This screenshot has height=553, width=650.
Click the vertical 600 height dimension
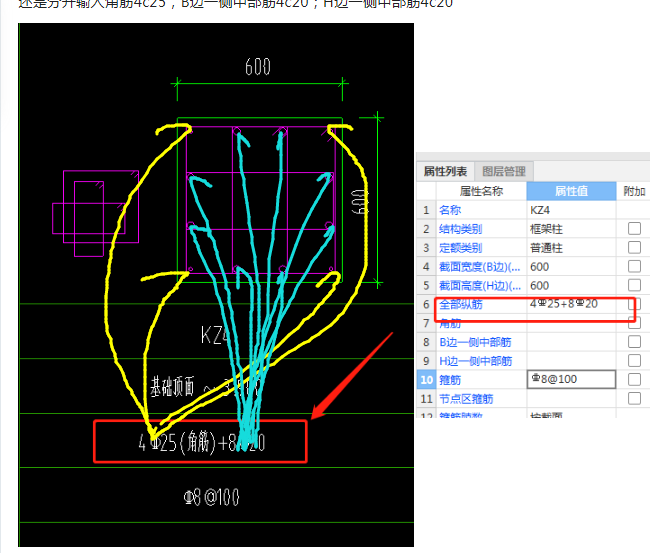tap(359, 202)
